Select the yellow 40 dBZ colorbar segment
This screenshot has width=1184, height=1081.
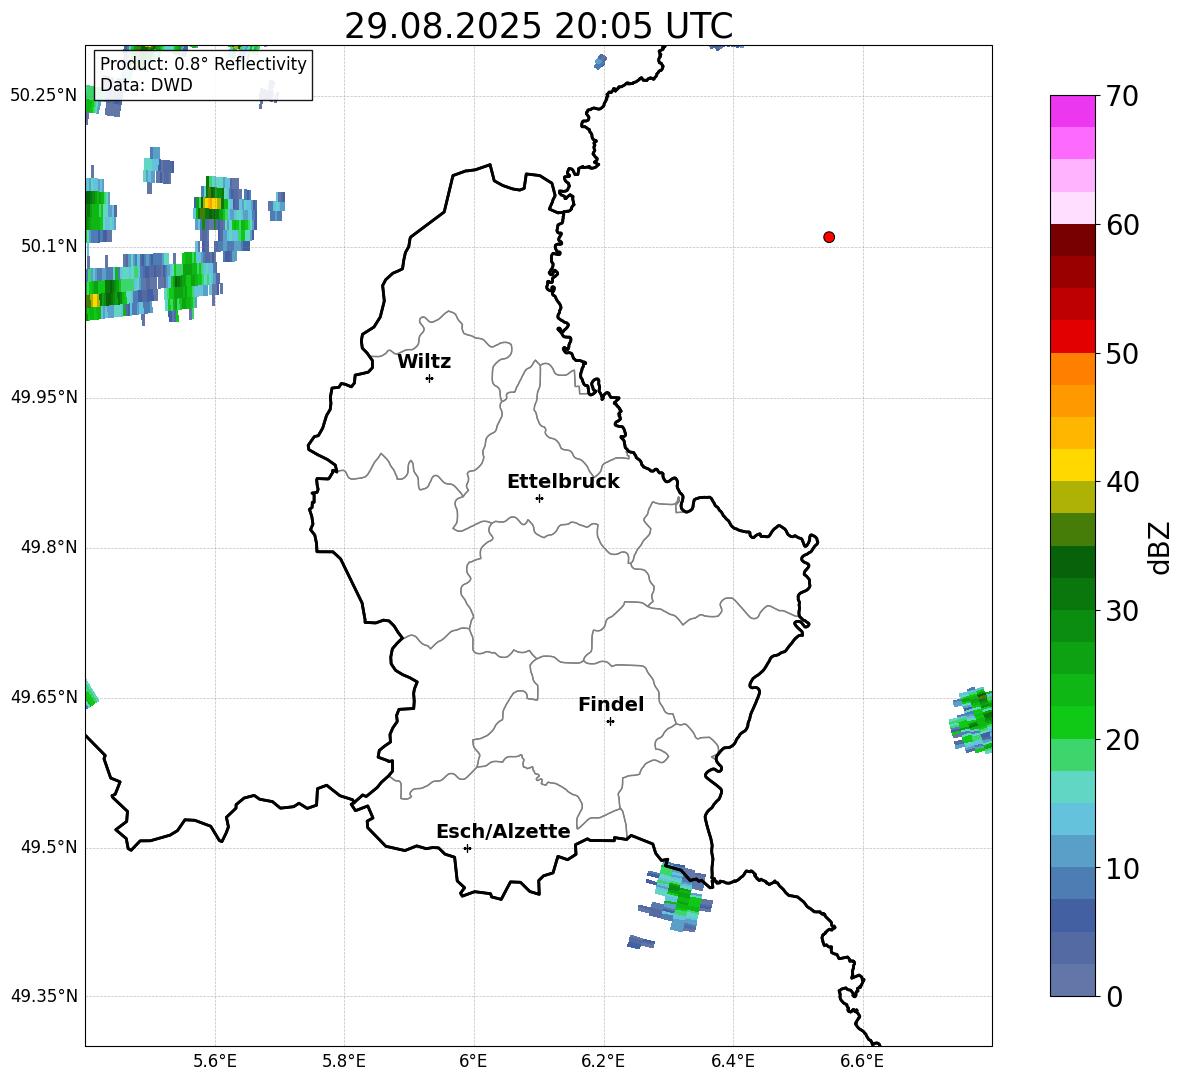click(1072, 465)
